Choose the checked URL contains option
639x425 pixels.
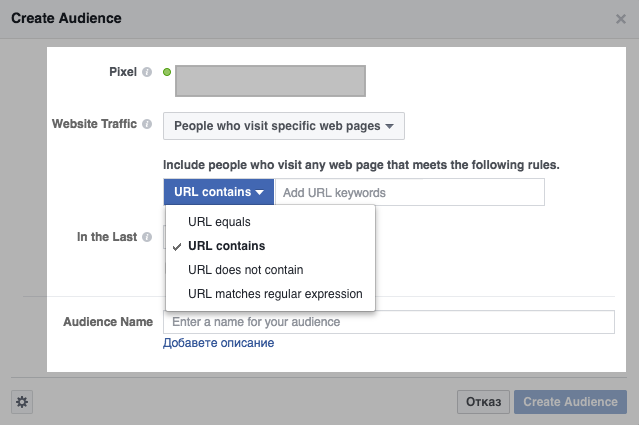click(270, 246)
